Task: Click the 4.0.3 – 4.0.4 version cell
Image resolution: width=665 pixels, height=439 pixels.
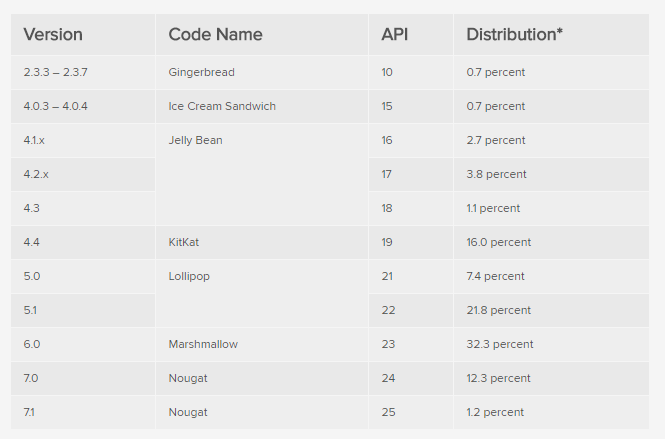Action: pyautogui.click(x=83, y=106)
